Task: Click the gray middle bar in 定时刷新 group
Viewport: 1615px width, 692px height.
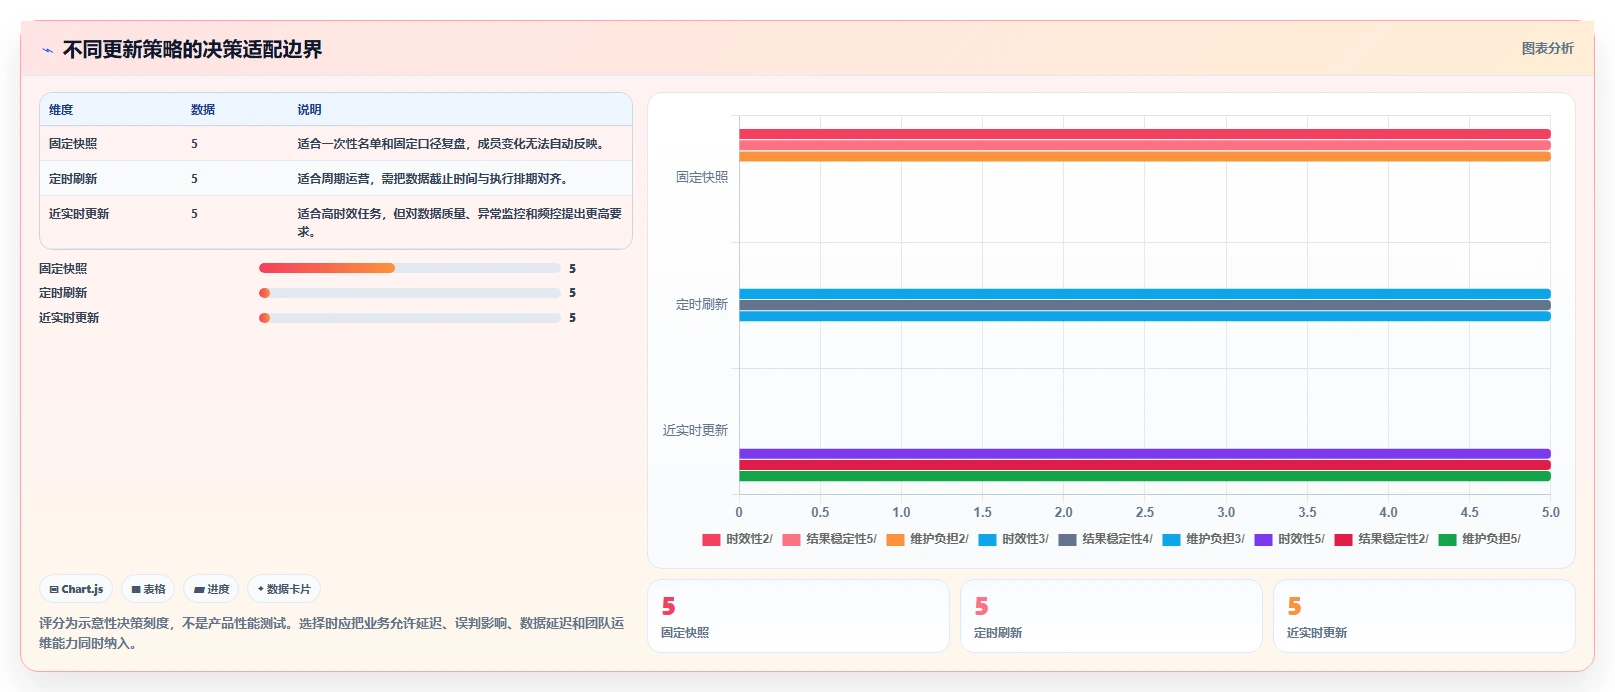Action: (1145, 305)
